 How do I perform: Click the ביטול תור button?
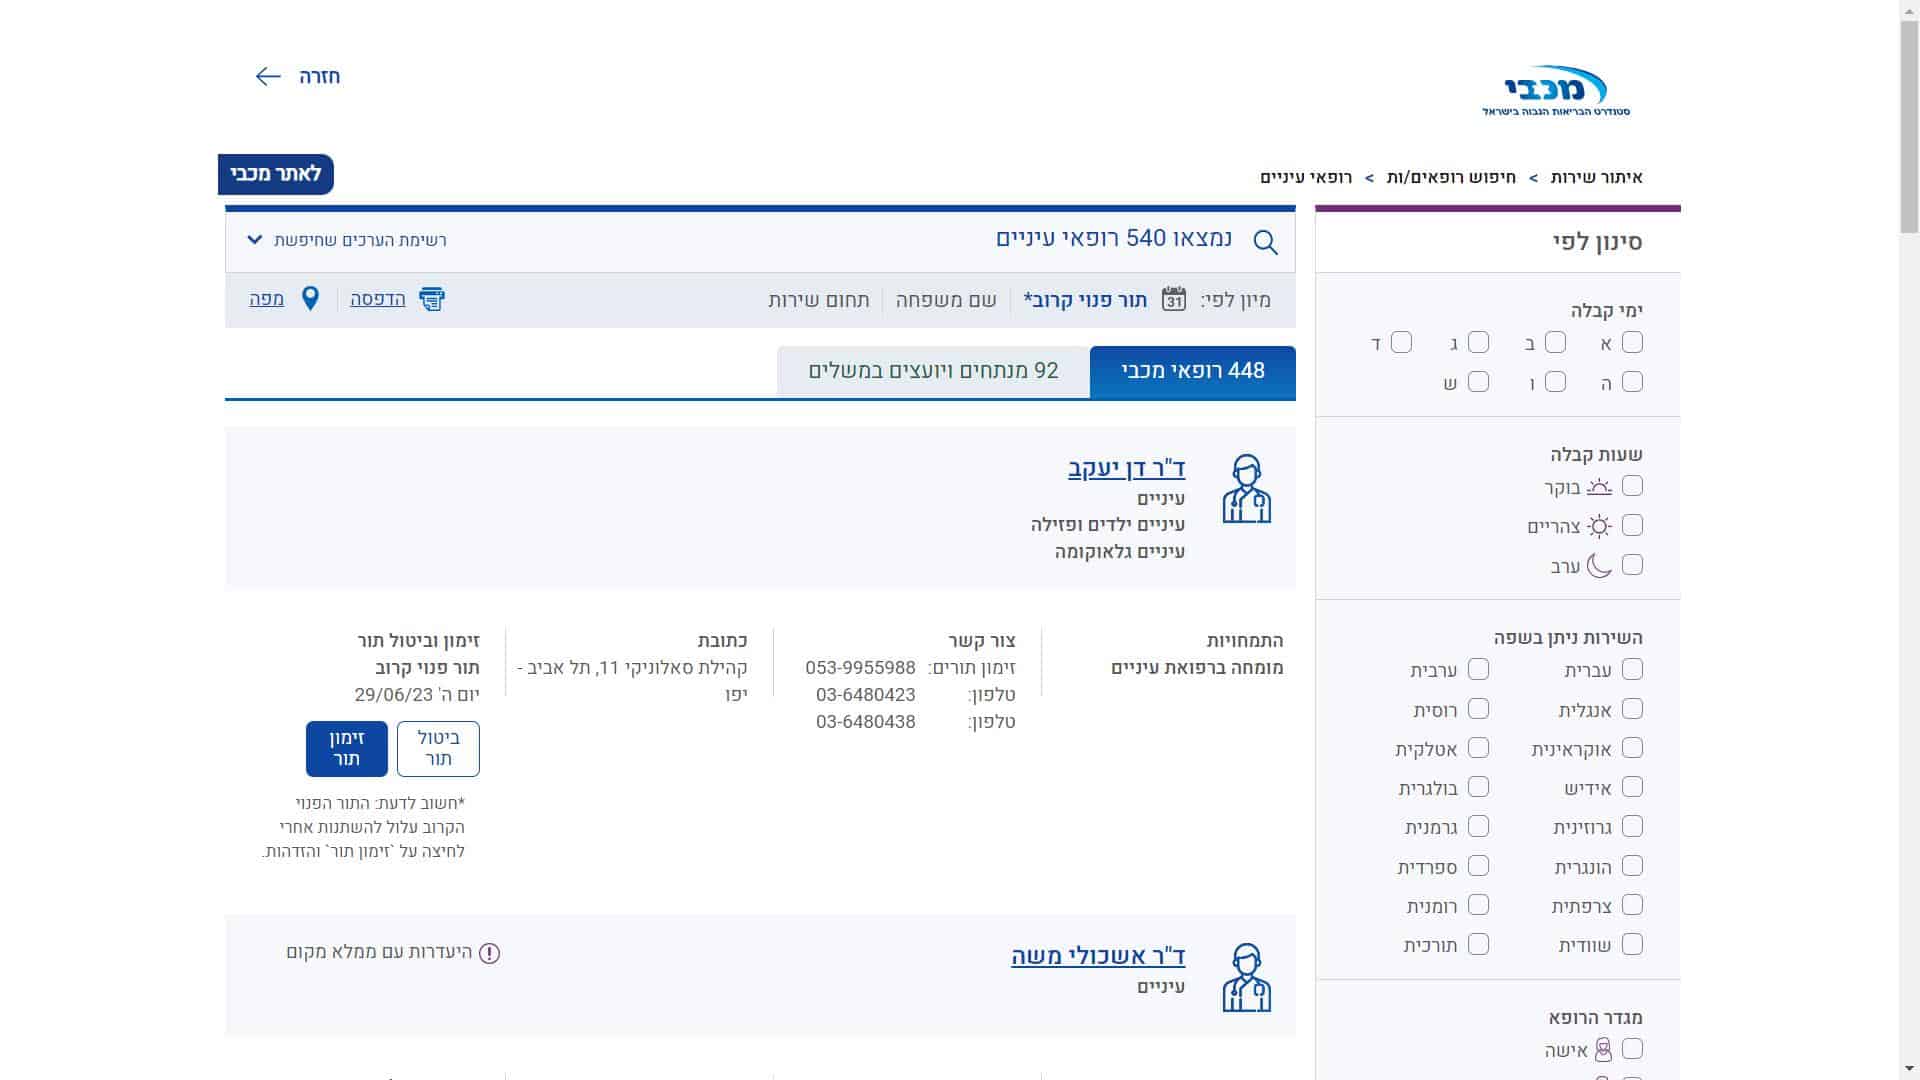pos(438,748)
